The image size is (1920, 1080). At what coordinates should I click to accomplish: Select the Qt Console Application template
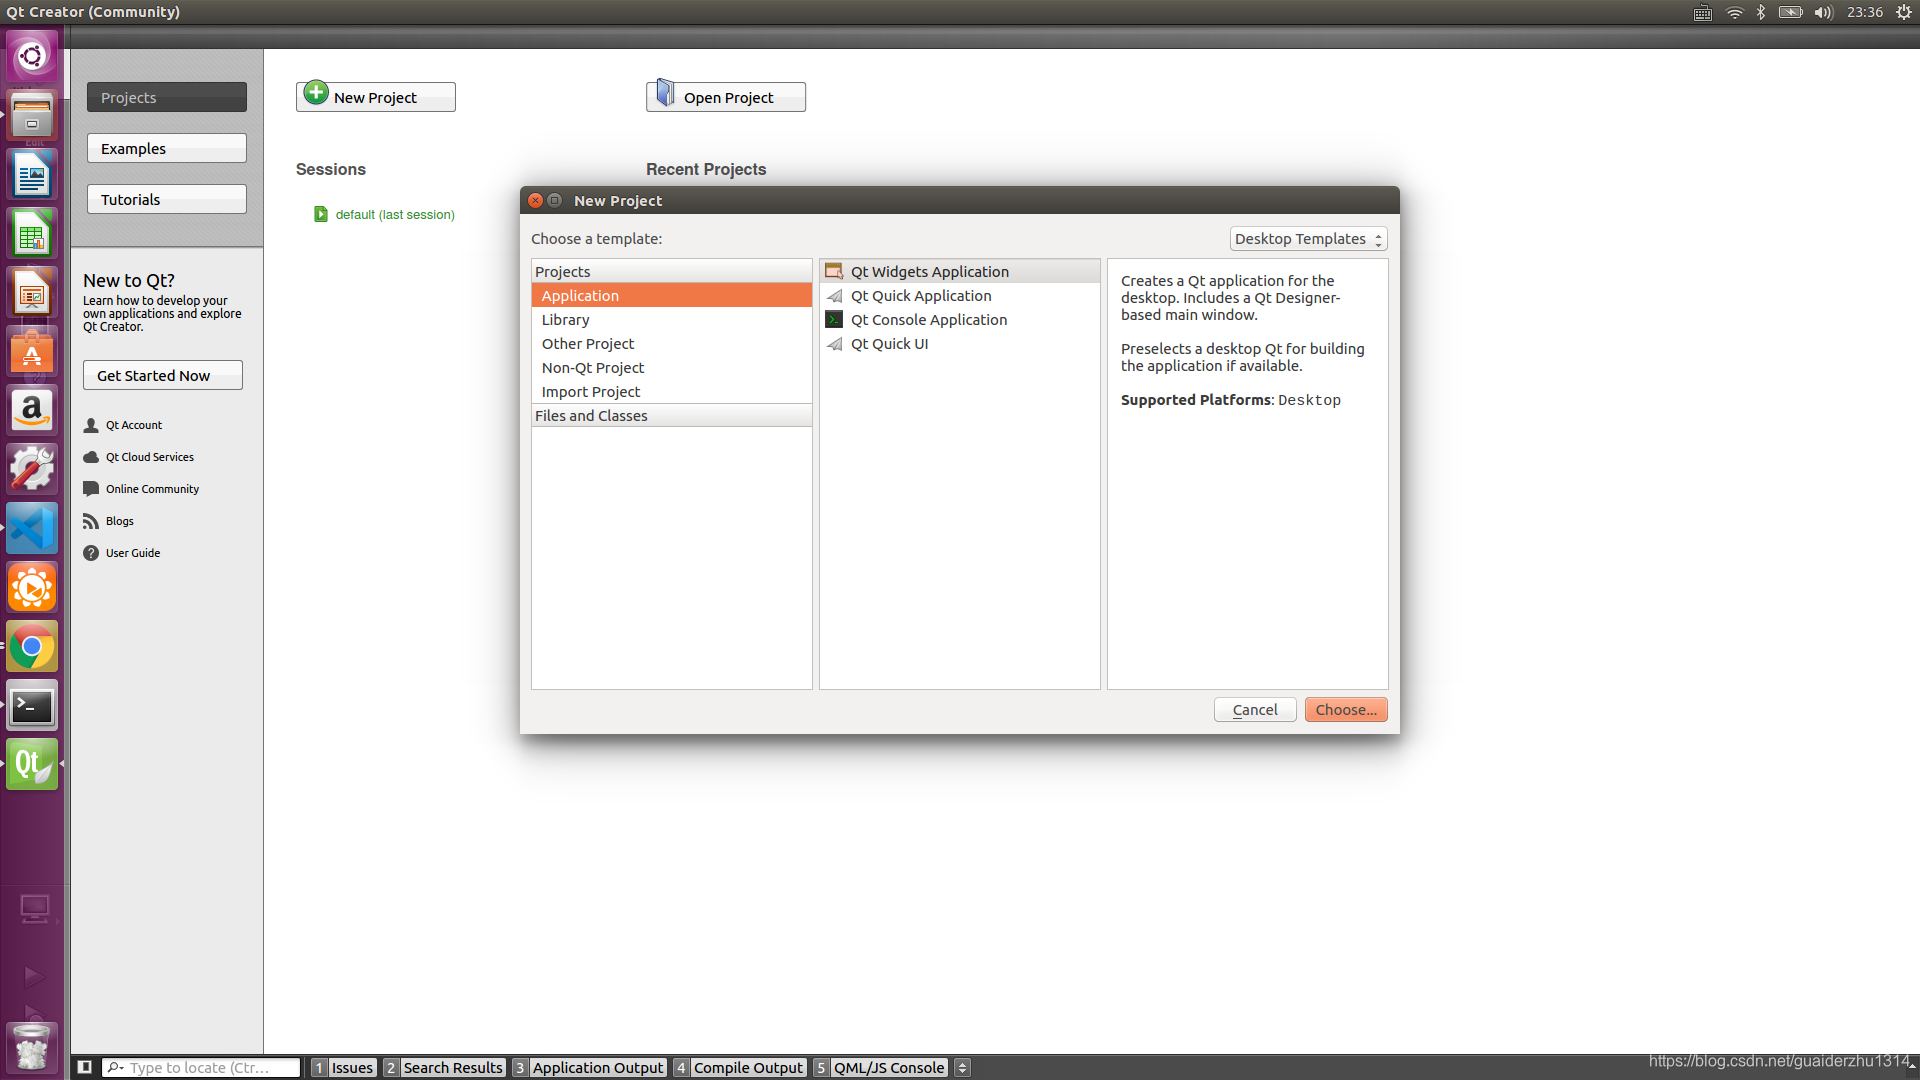tap(960, 319)
